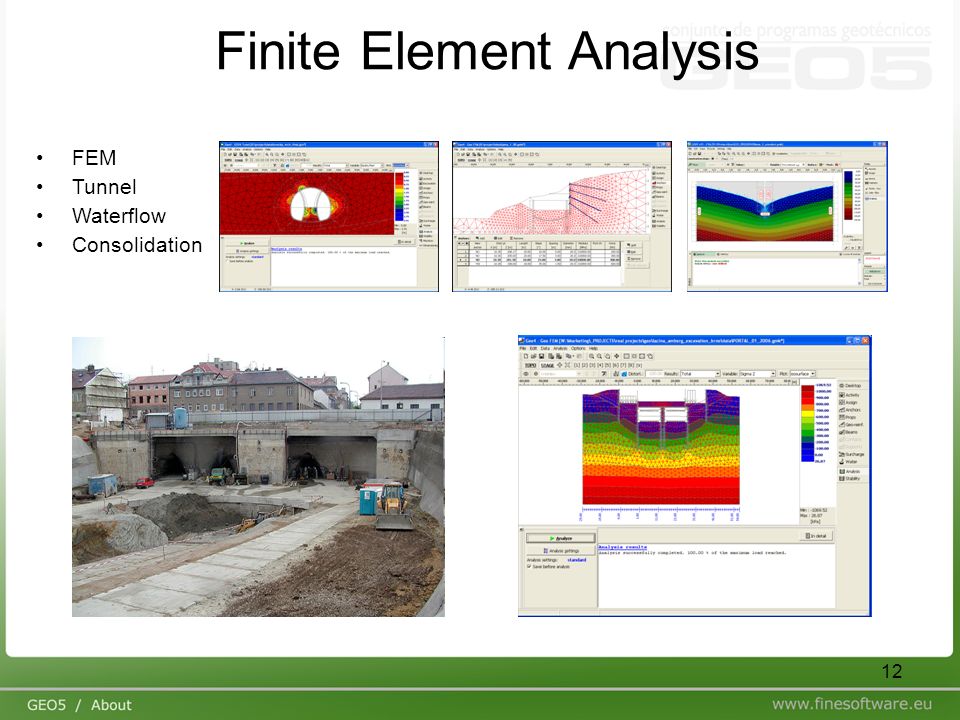Select construction stage [9] button

639,366
